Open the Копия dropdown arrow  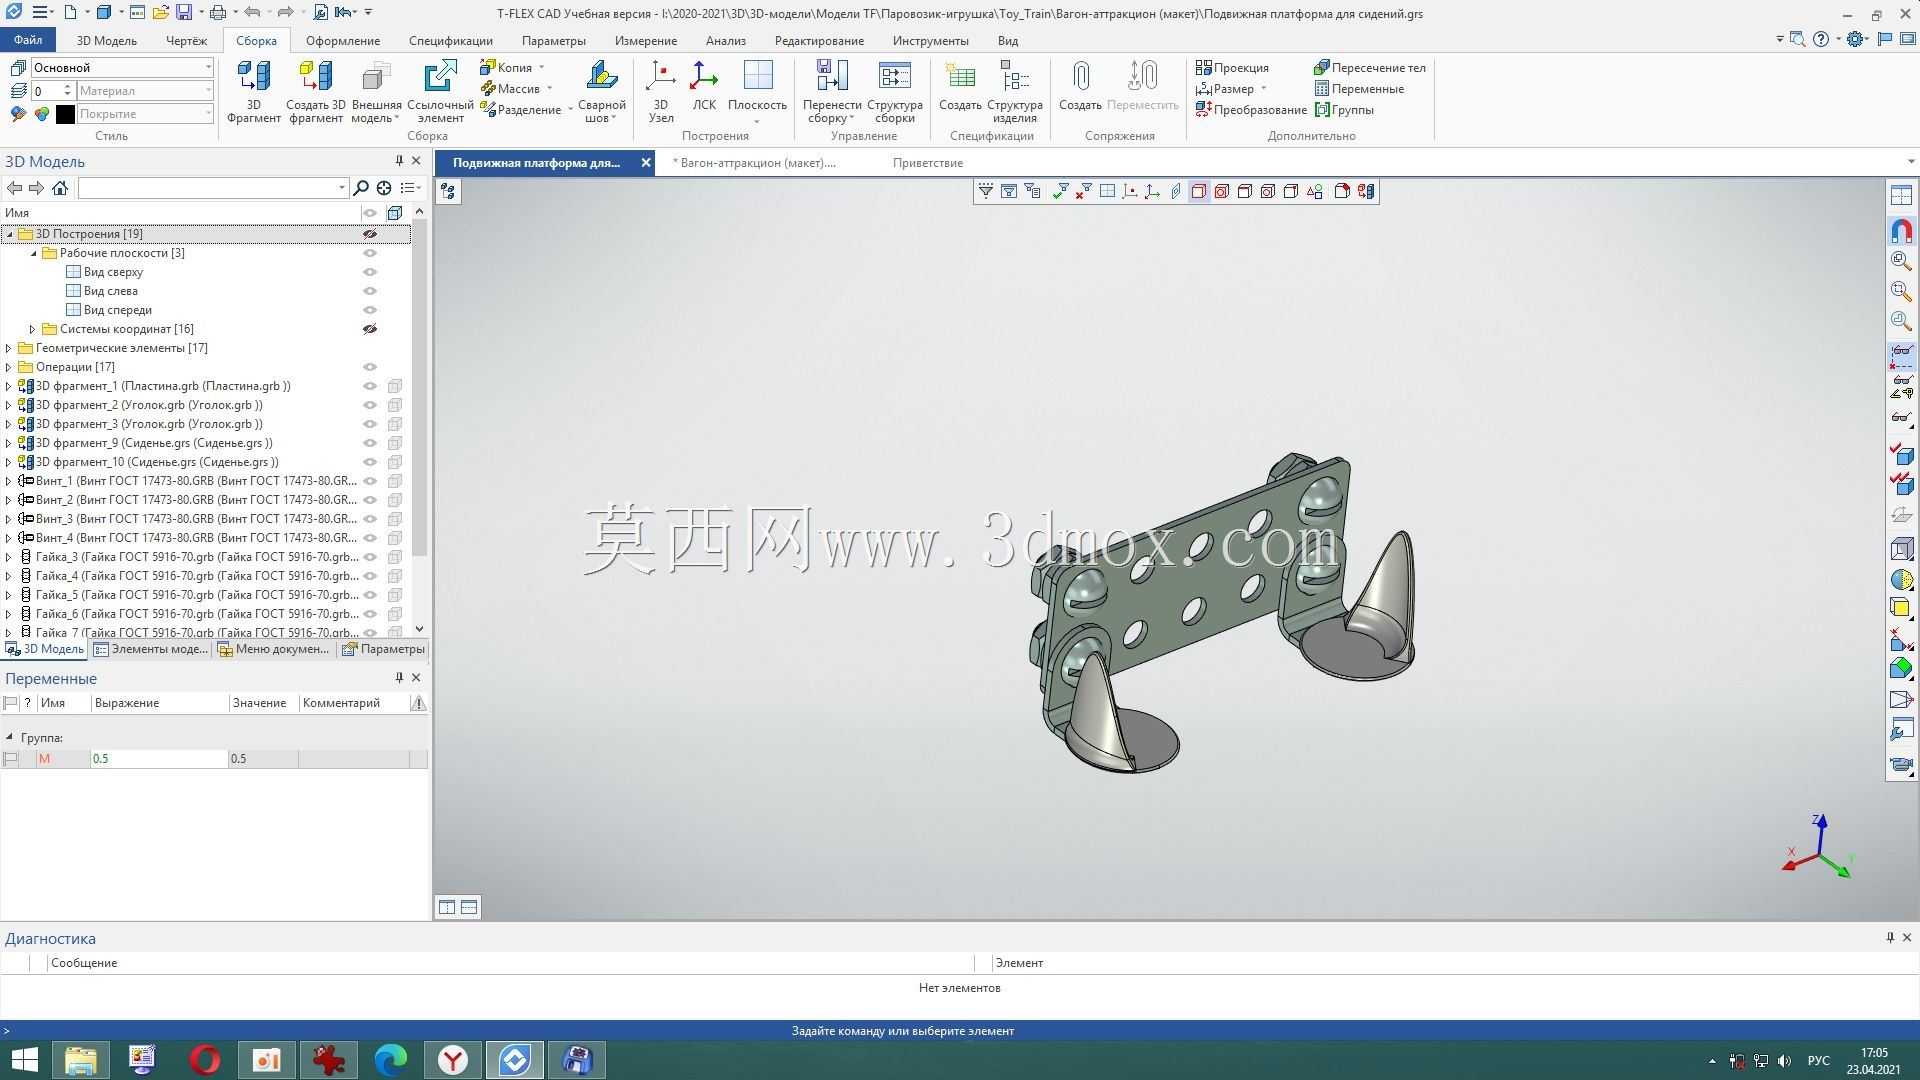(542, 68)
